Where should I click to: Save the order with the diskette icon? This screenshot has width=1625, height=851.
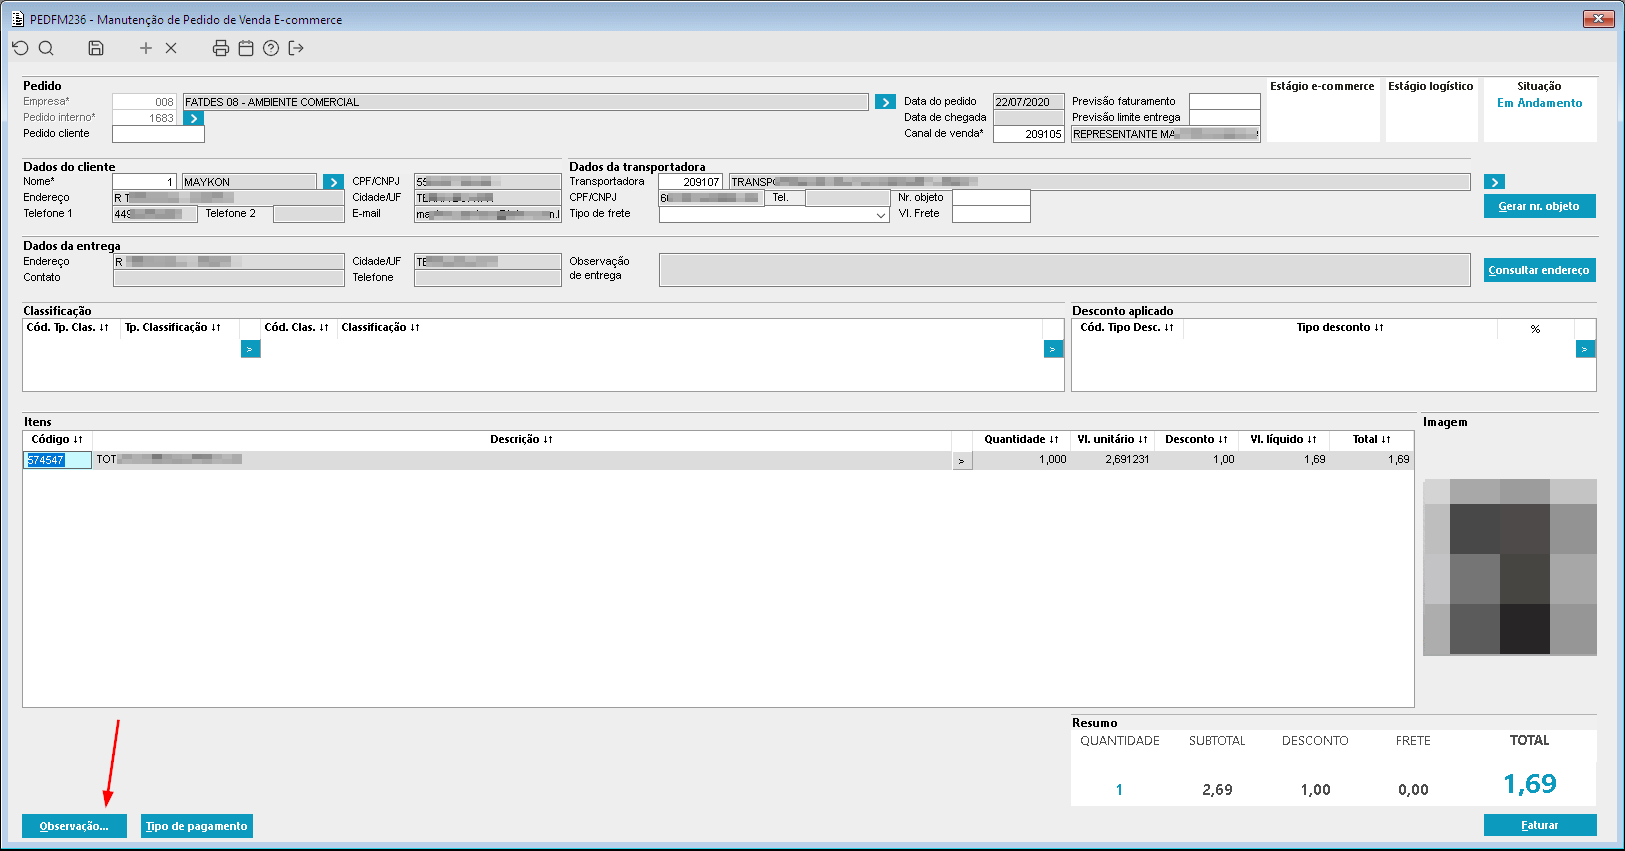pyautogui.click(x=96, y=48)
